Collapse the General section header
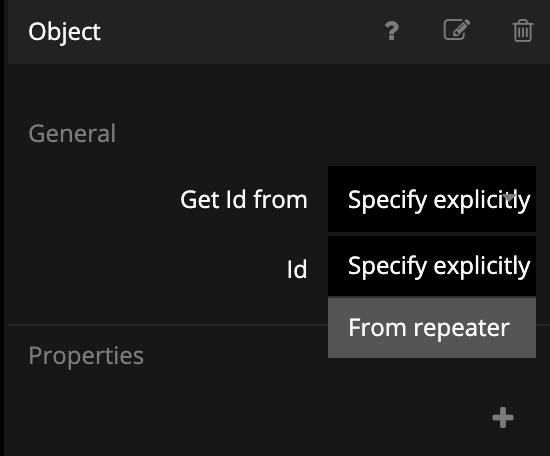The image size is (550, 456). (72, 133)
